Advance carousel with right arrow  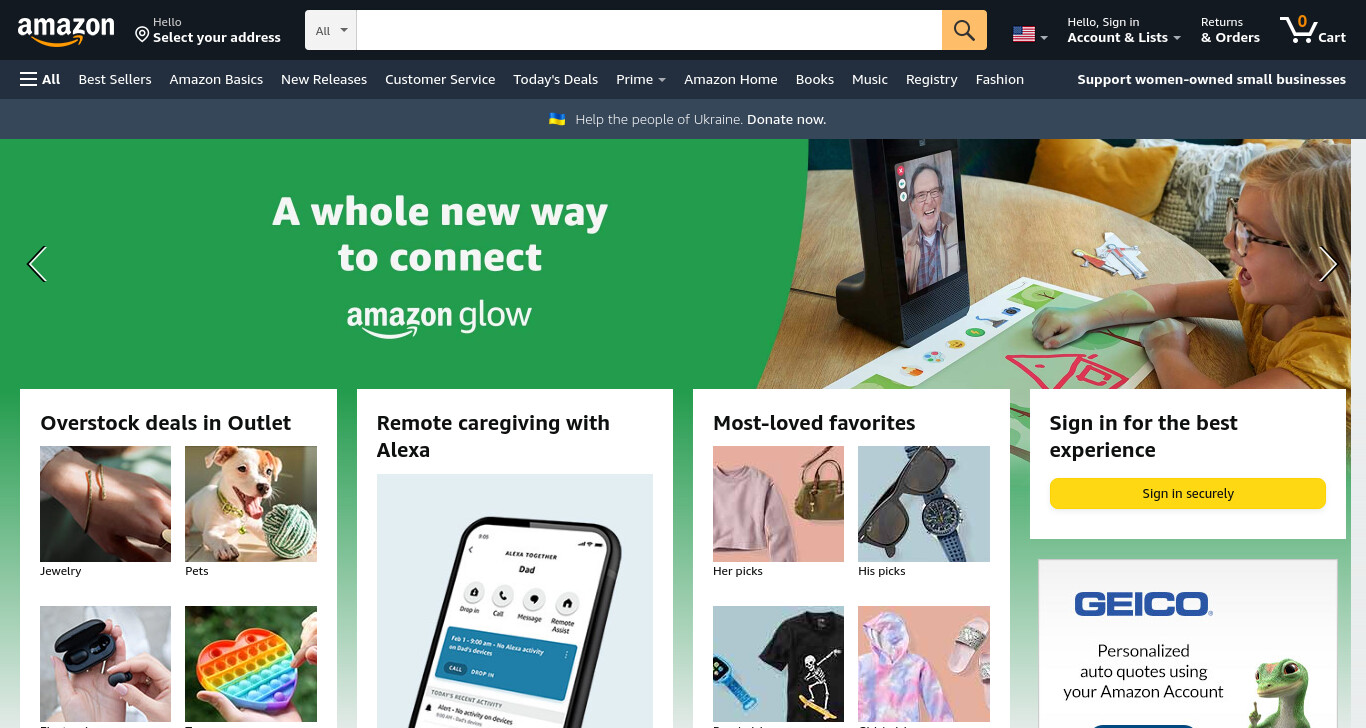click(1328, 264)
